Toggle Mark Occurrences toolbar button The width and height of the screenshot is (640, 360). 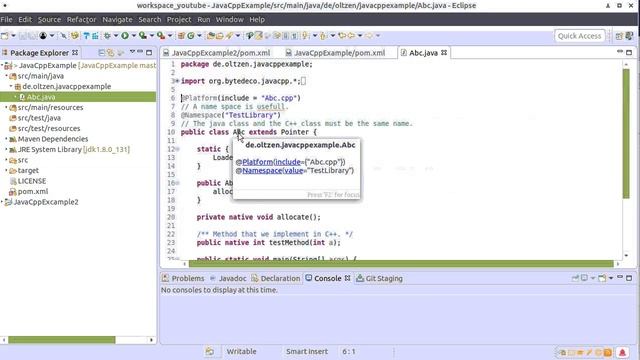[x=258, y=36]
